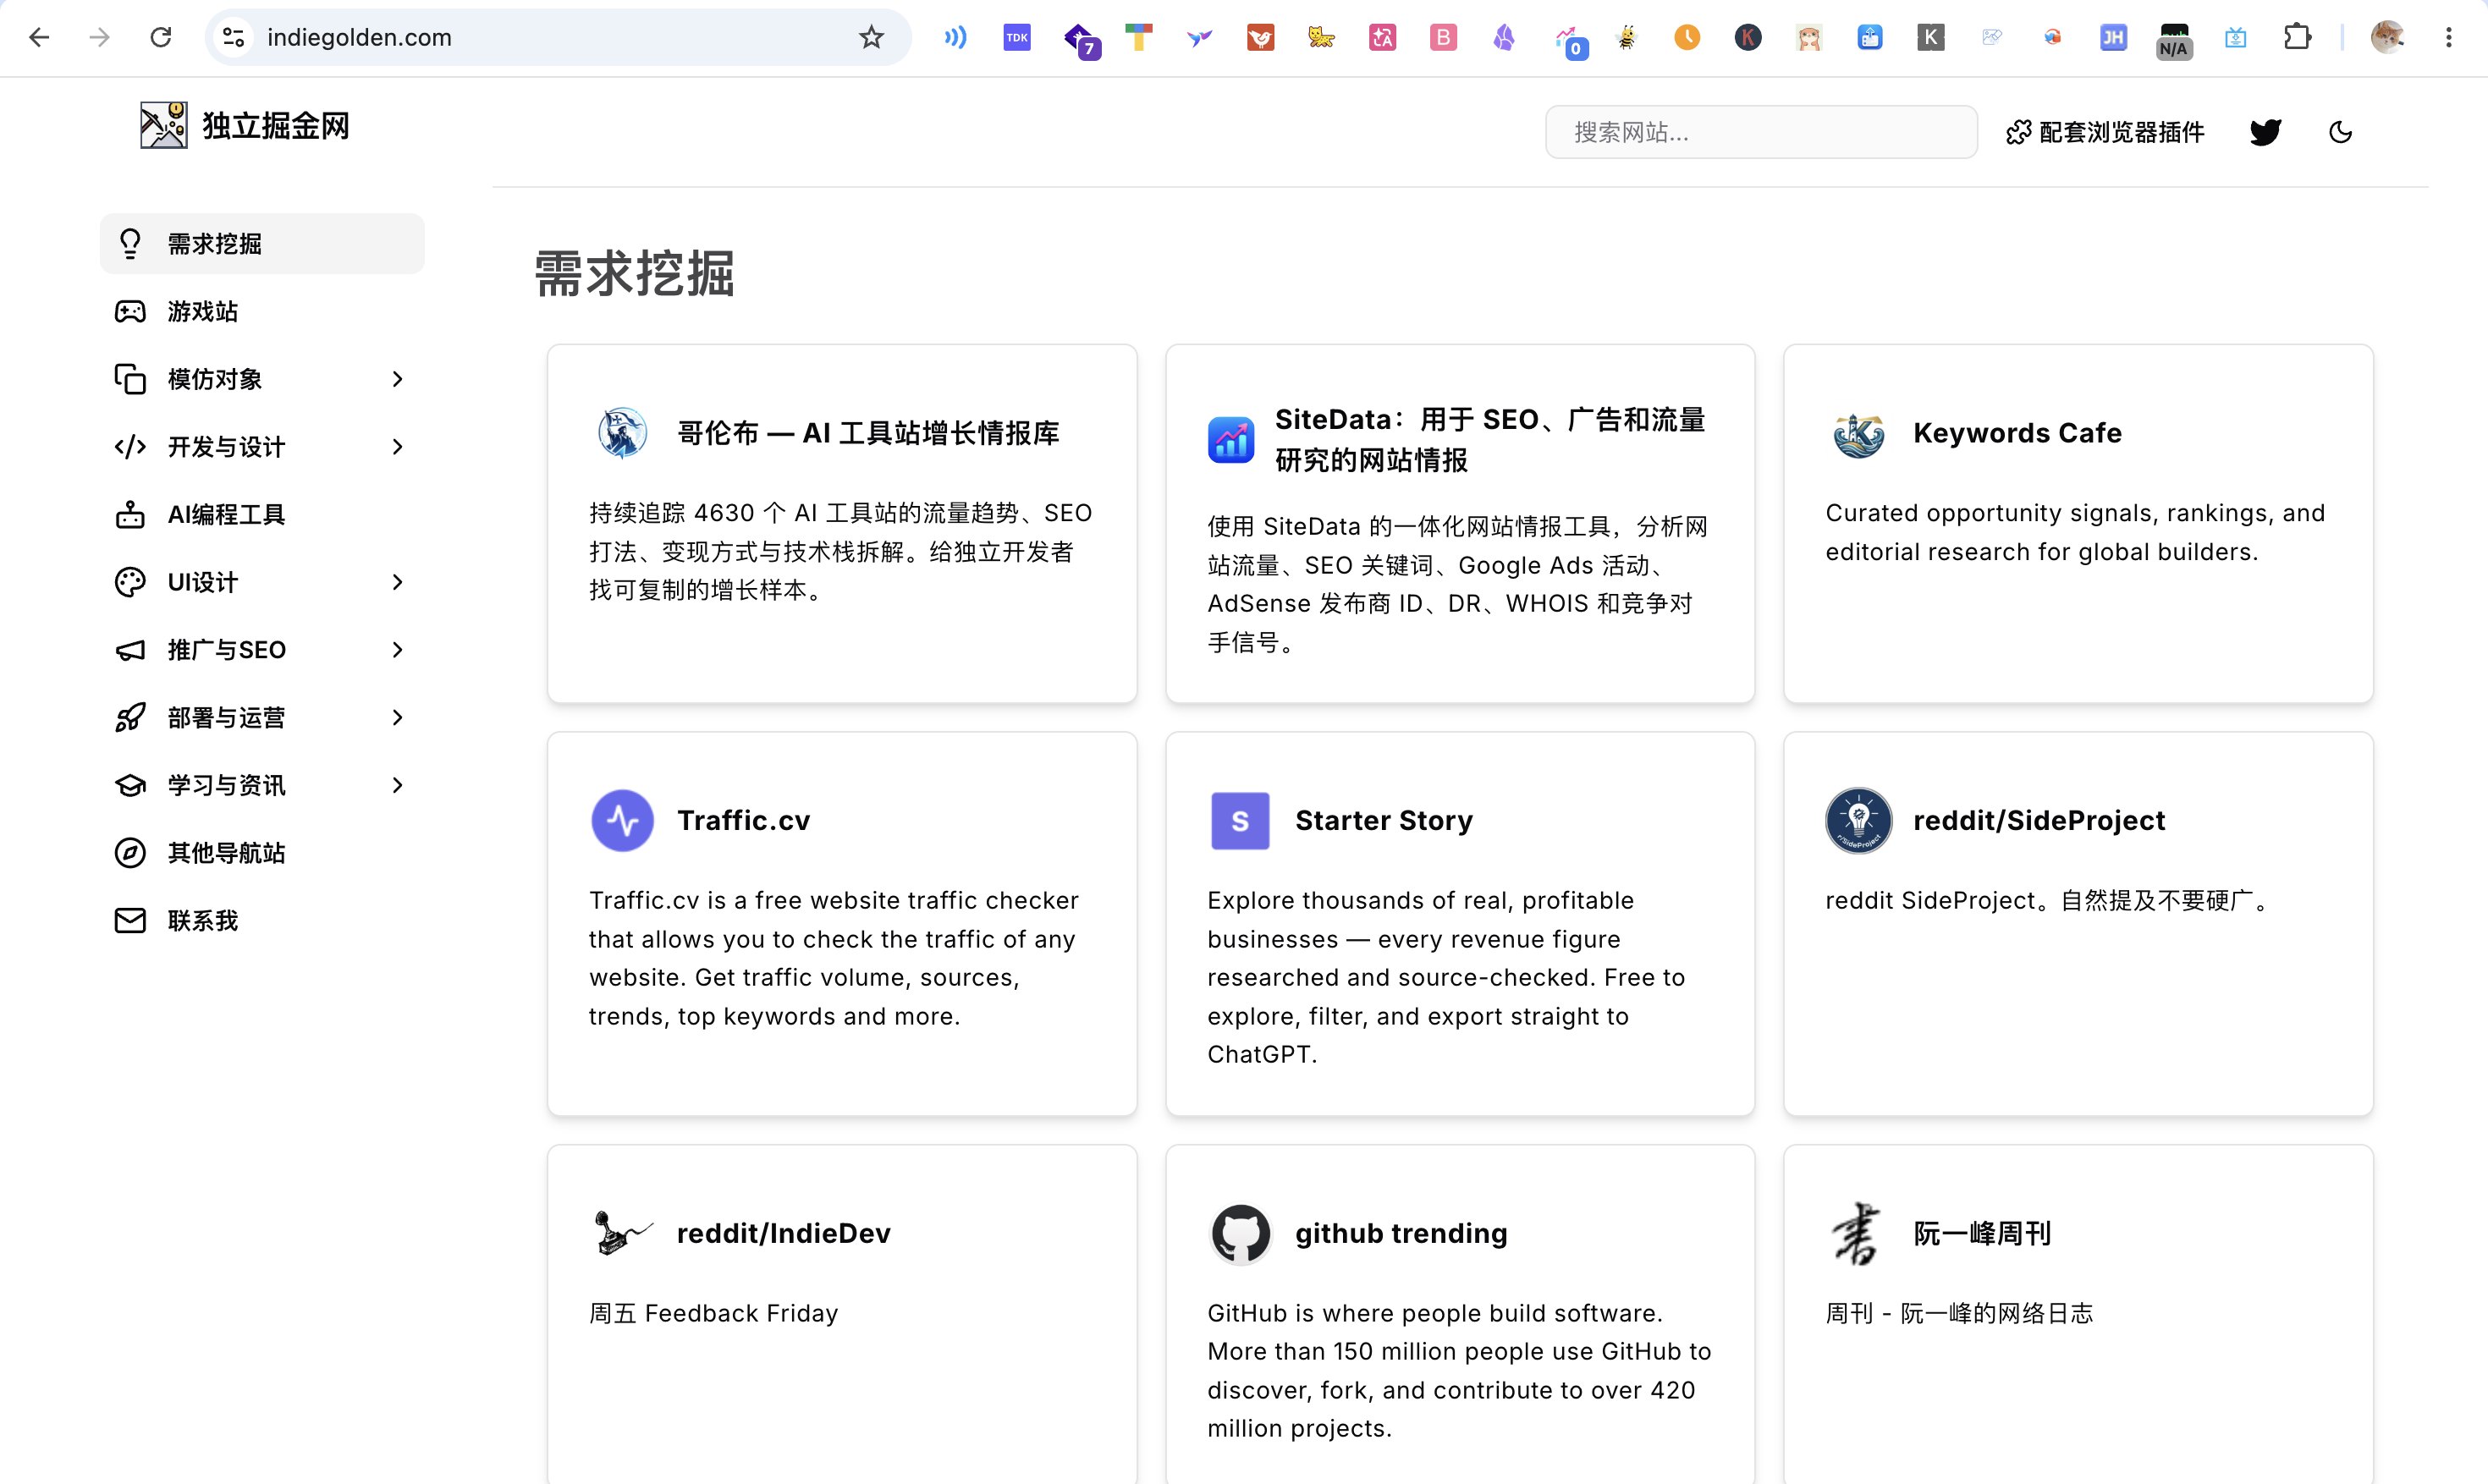Open the 阮一峰周刊 card title

1982,1233
